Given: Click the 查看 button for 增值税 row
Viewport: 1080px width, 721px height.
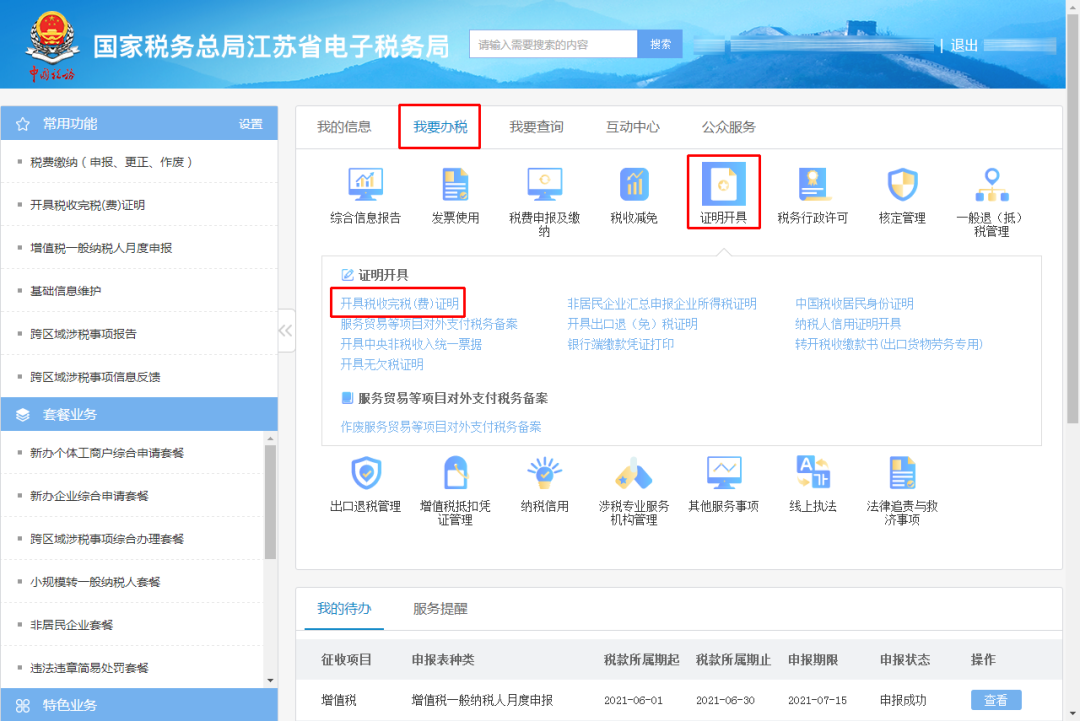Looking at the screenshot, I should (x=996, y=700).
